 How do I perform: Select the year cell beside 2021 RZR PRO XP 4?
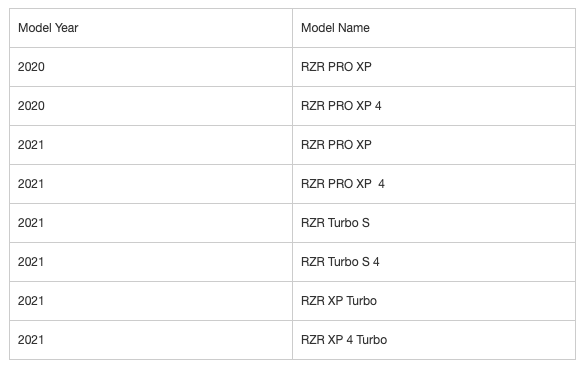pos(151,184)
